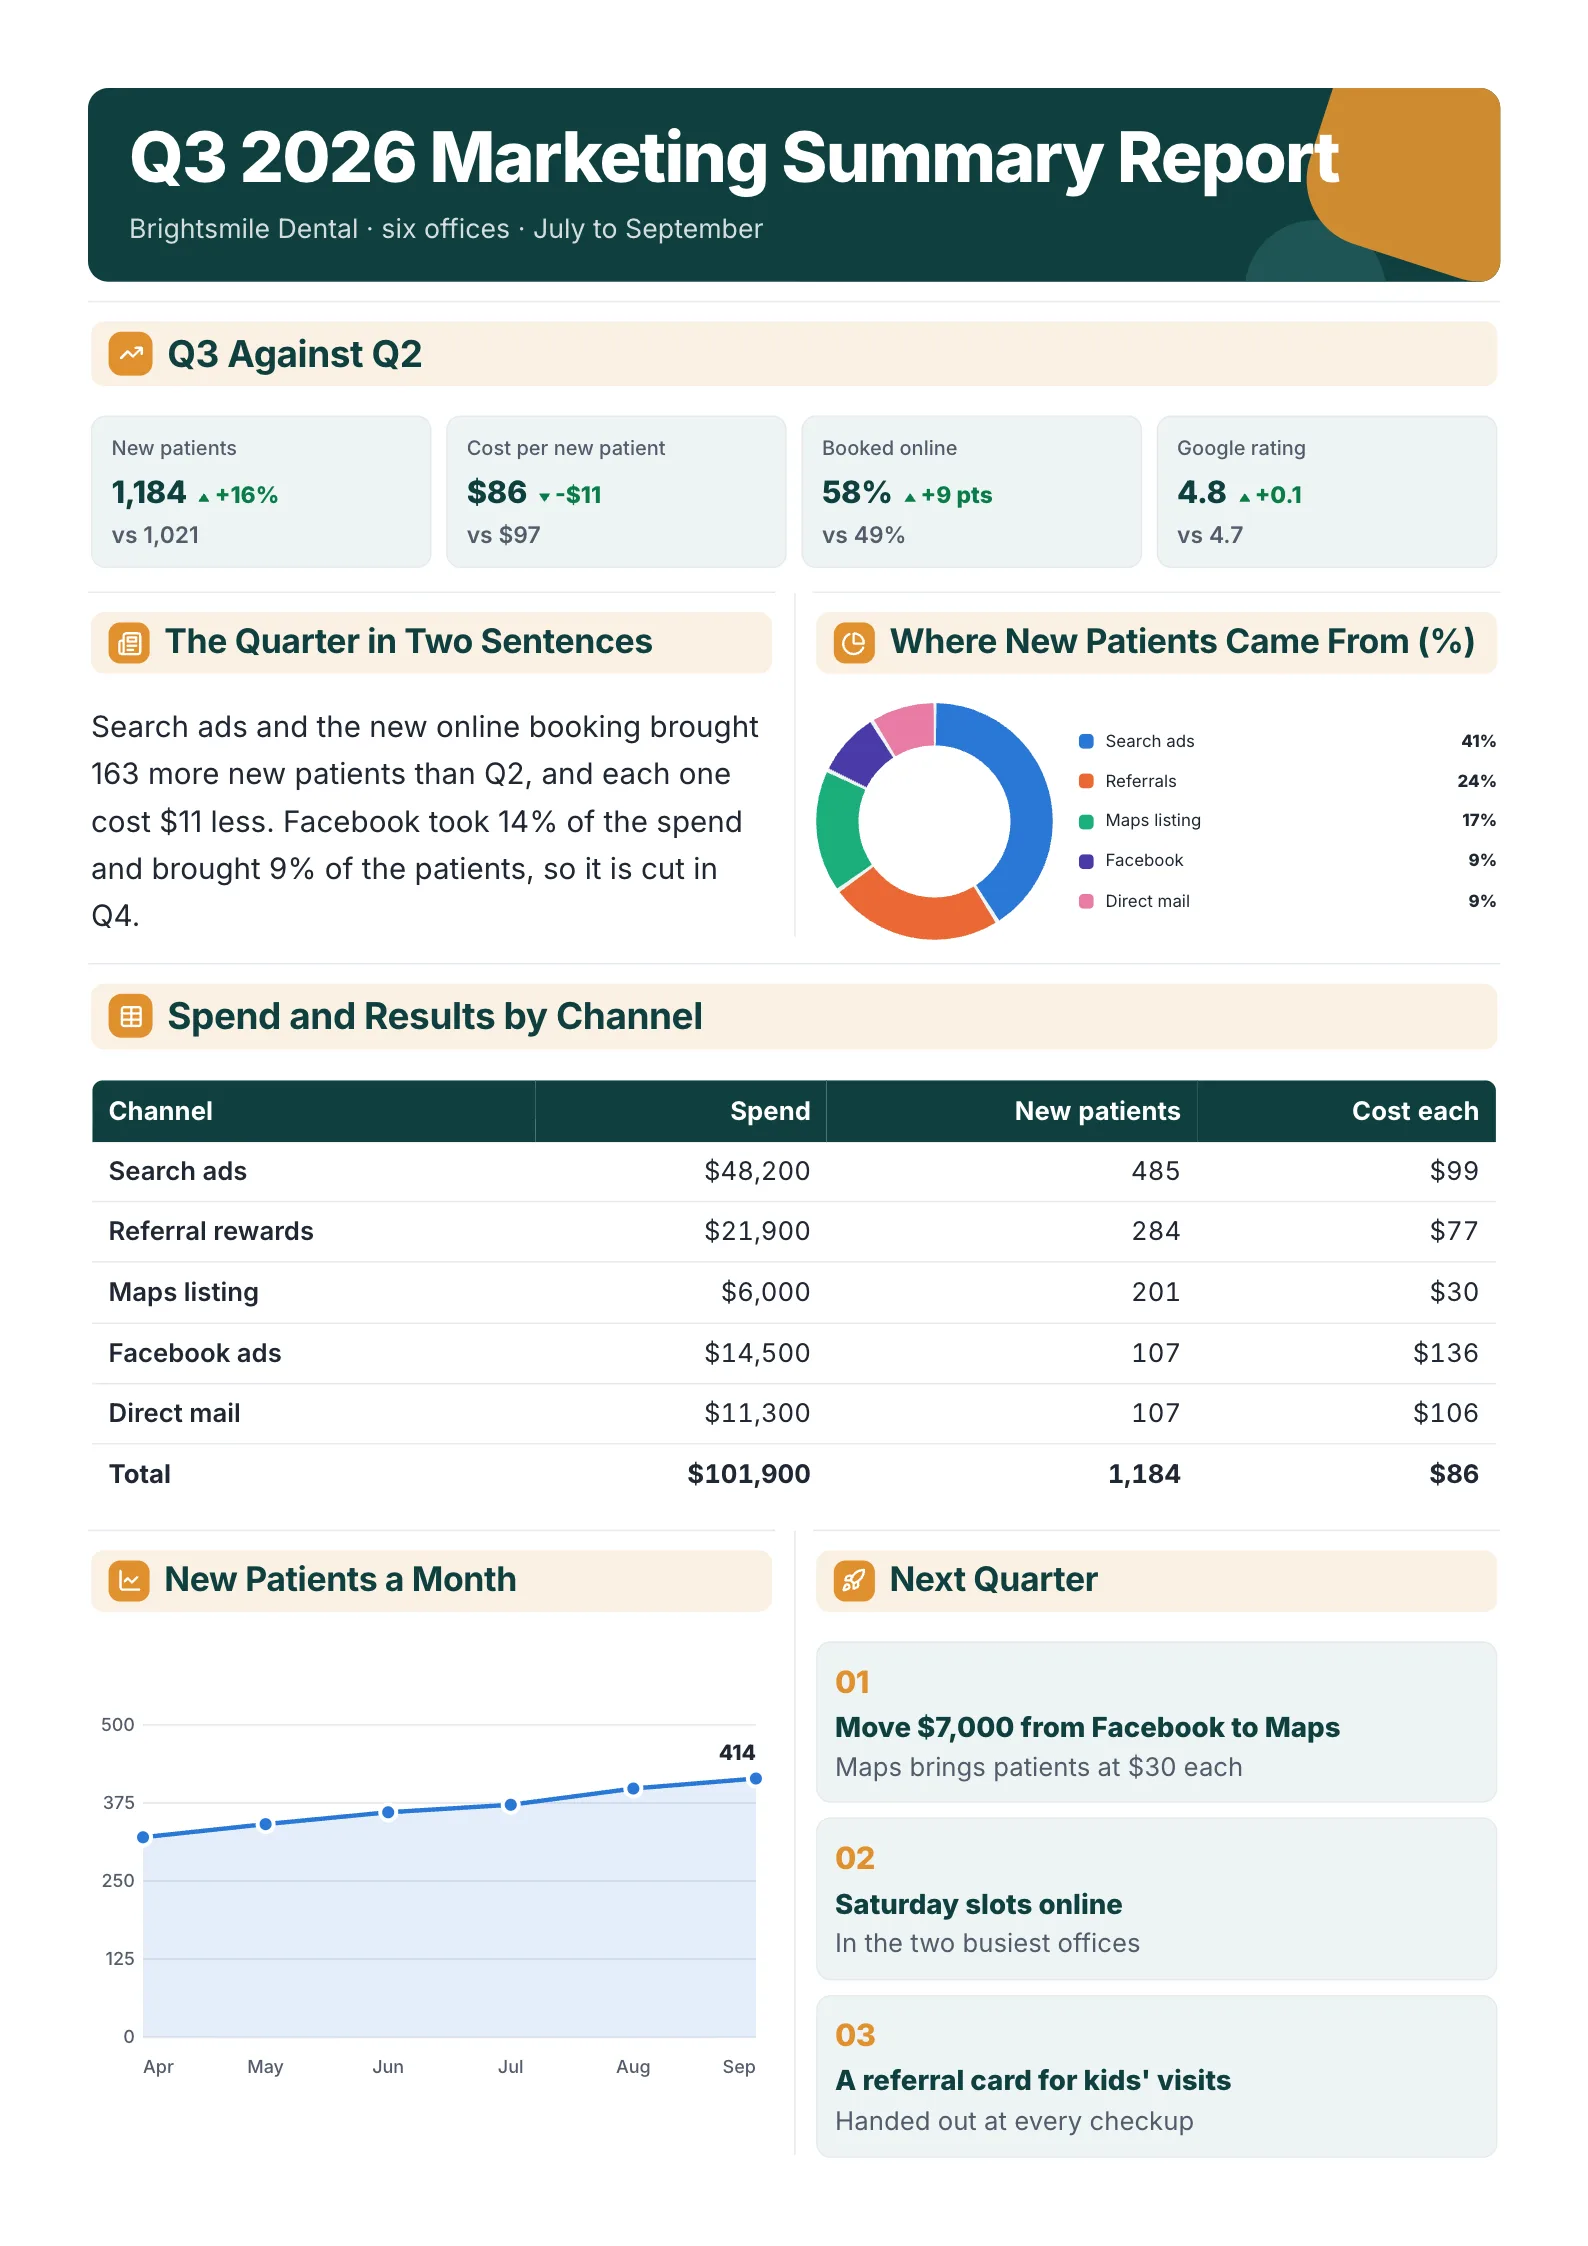Click the Apr data point on line chart
This screenshot has width=1588, height=2246.
point(143,1837)
